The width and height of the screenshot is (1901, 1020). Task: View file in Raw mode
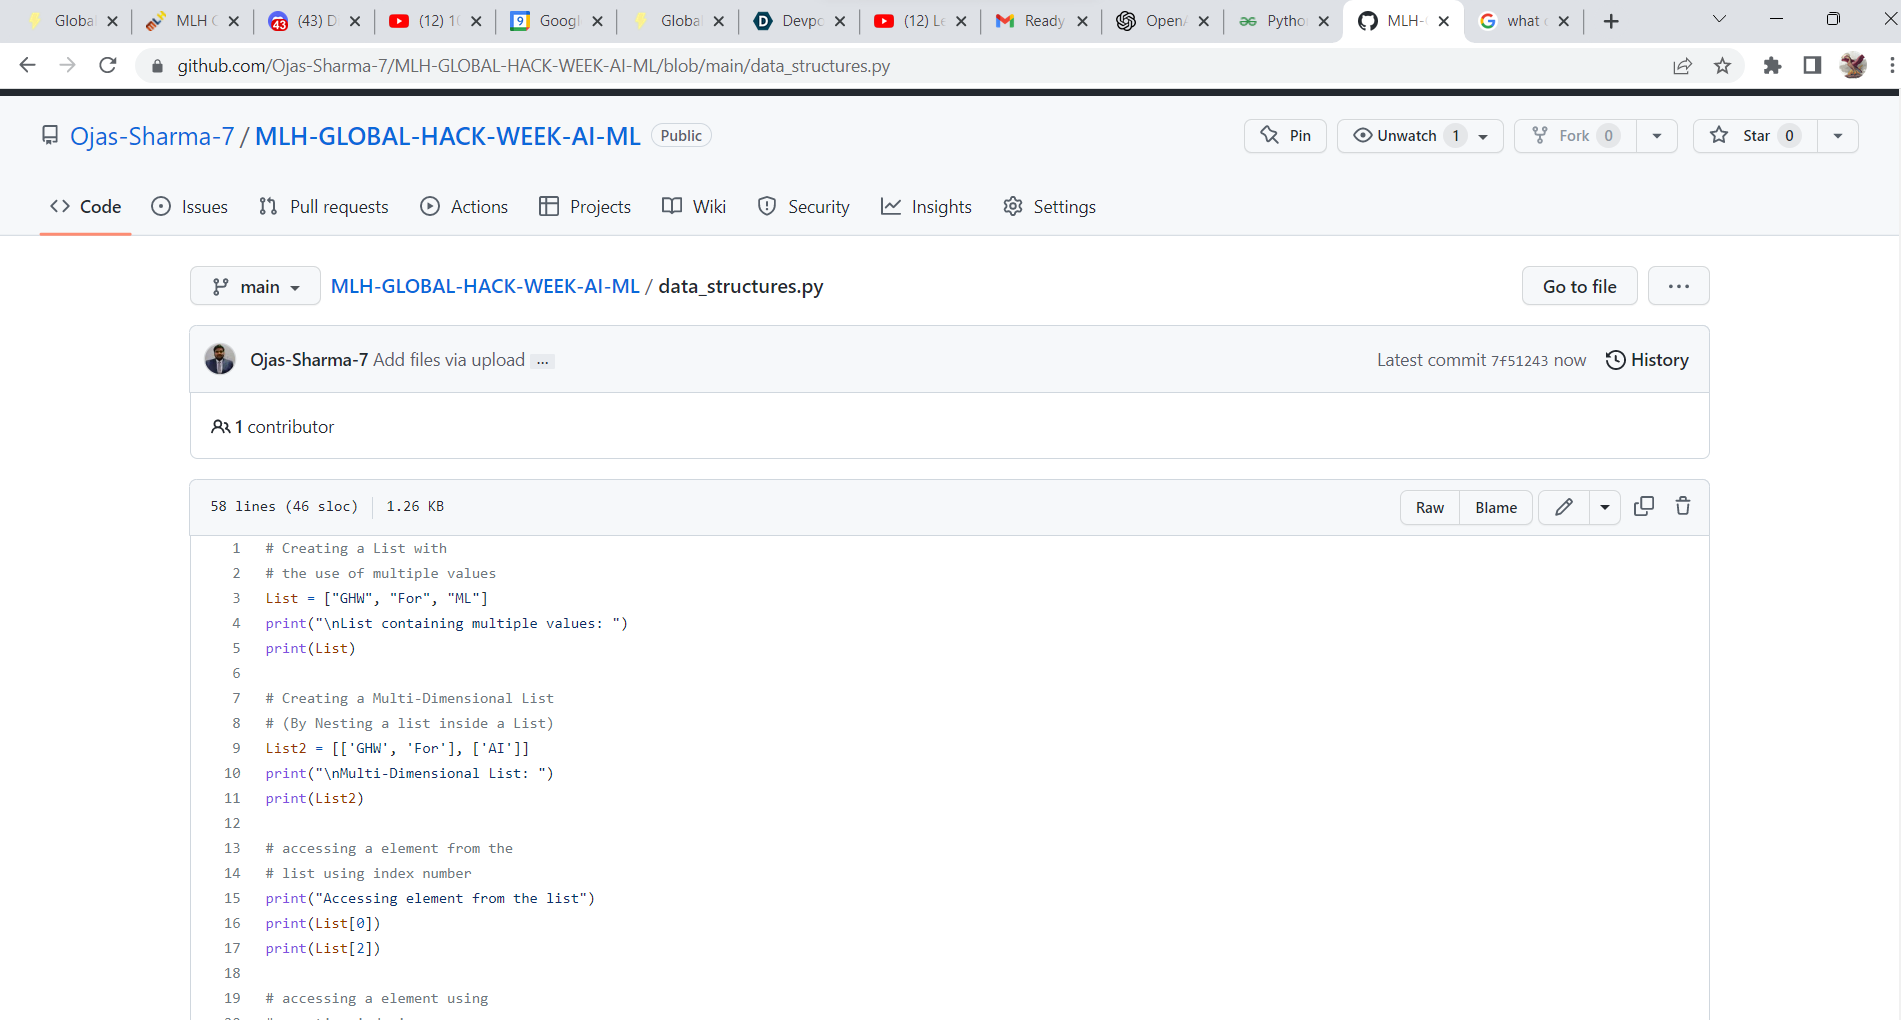1430,507
